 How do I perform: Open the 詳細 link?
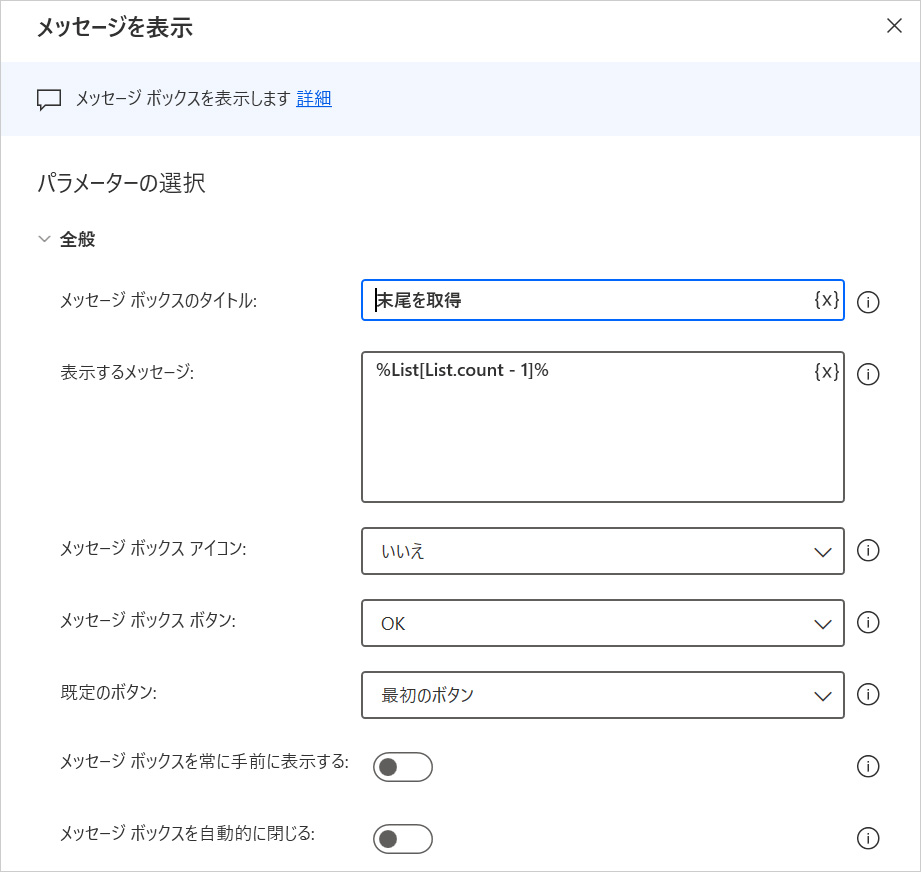tap(314, 99)
